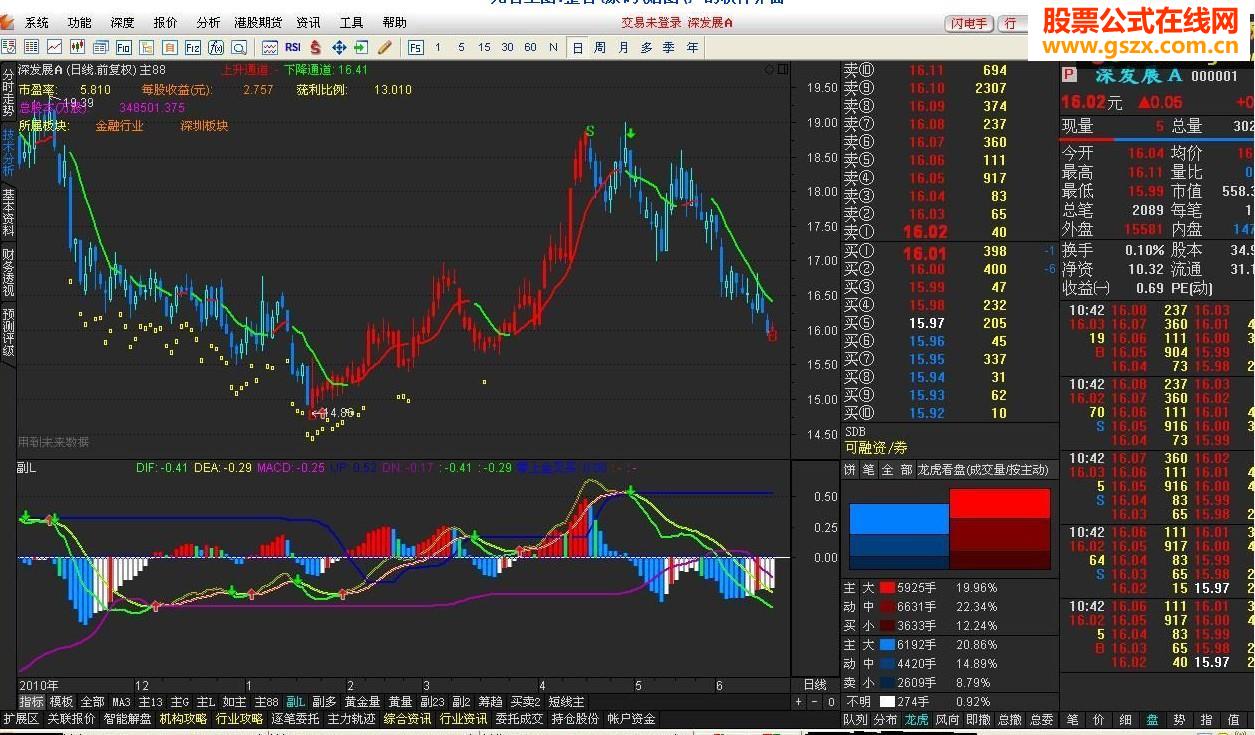
Task: Switch to the 队列 panel tab
Action: click(x=855, y=719)
